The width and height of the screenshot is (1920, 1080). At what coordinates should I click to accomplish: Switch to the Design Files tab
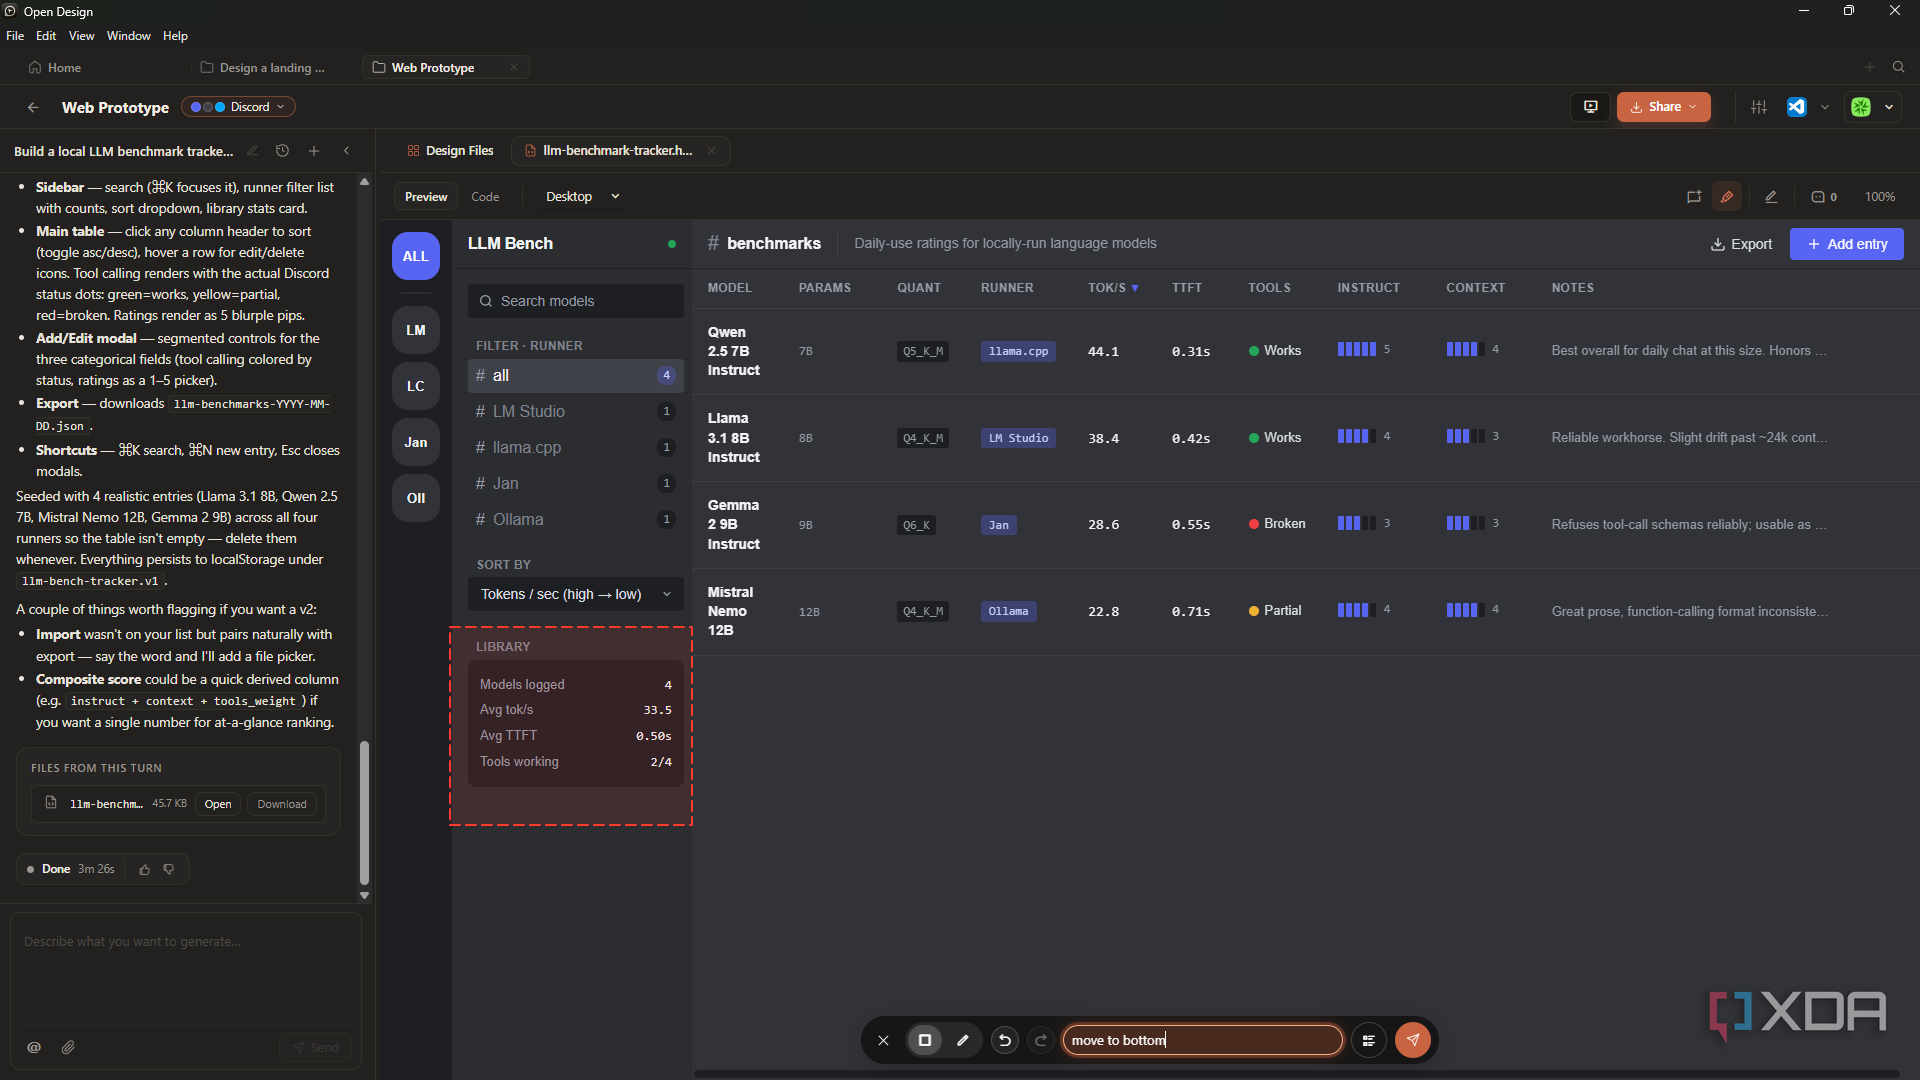tap(450, 151)
